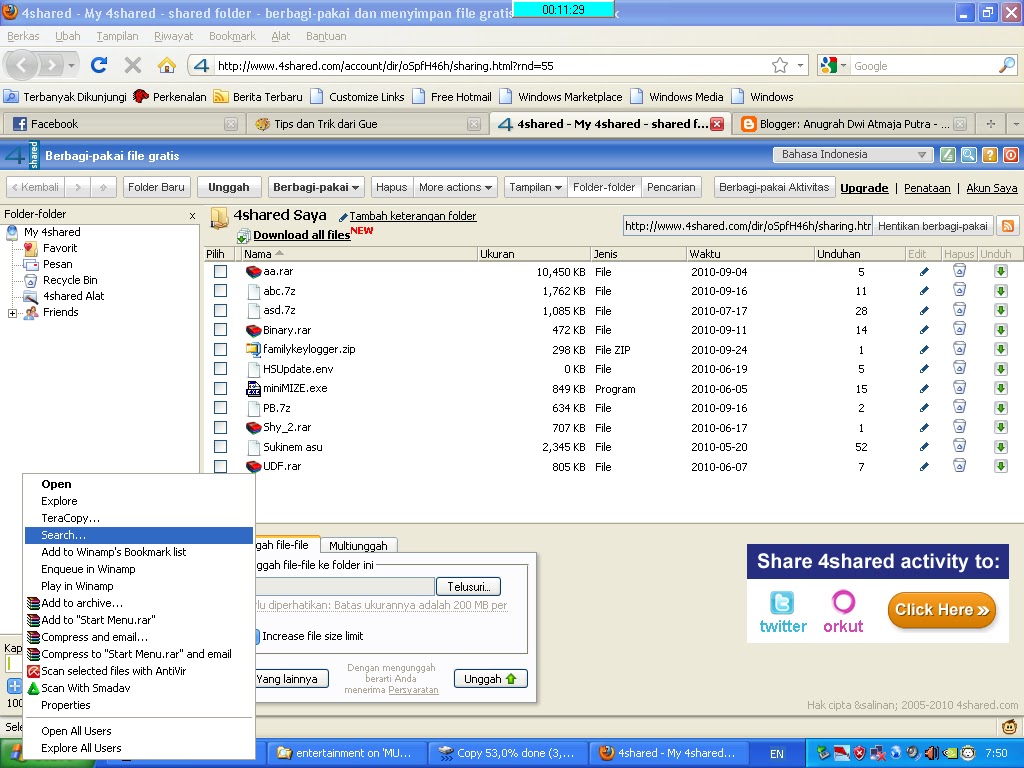Tick the HSUpdate.env checkbox
The width and height of the screenshot is (1024, 768).
tap(220, 369)
